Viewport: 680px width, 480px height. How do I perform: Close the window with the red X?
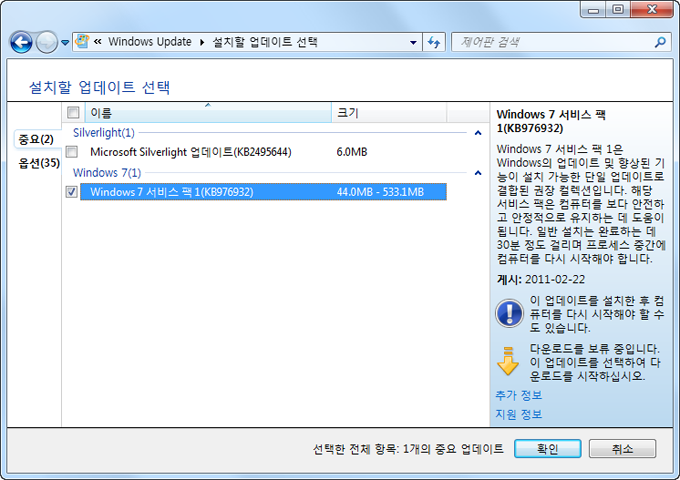(652, 10)
